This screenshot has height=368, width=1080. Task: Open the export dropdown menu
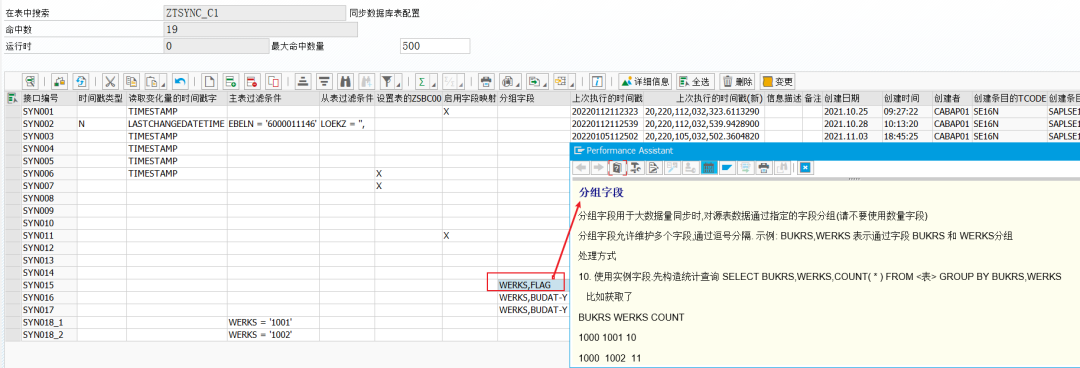pyautogui.click(x=545, y=85)
